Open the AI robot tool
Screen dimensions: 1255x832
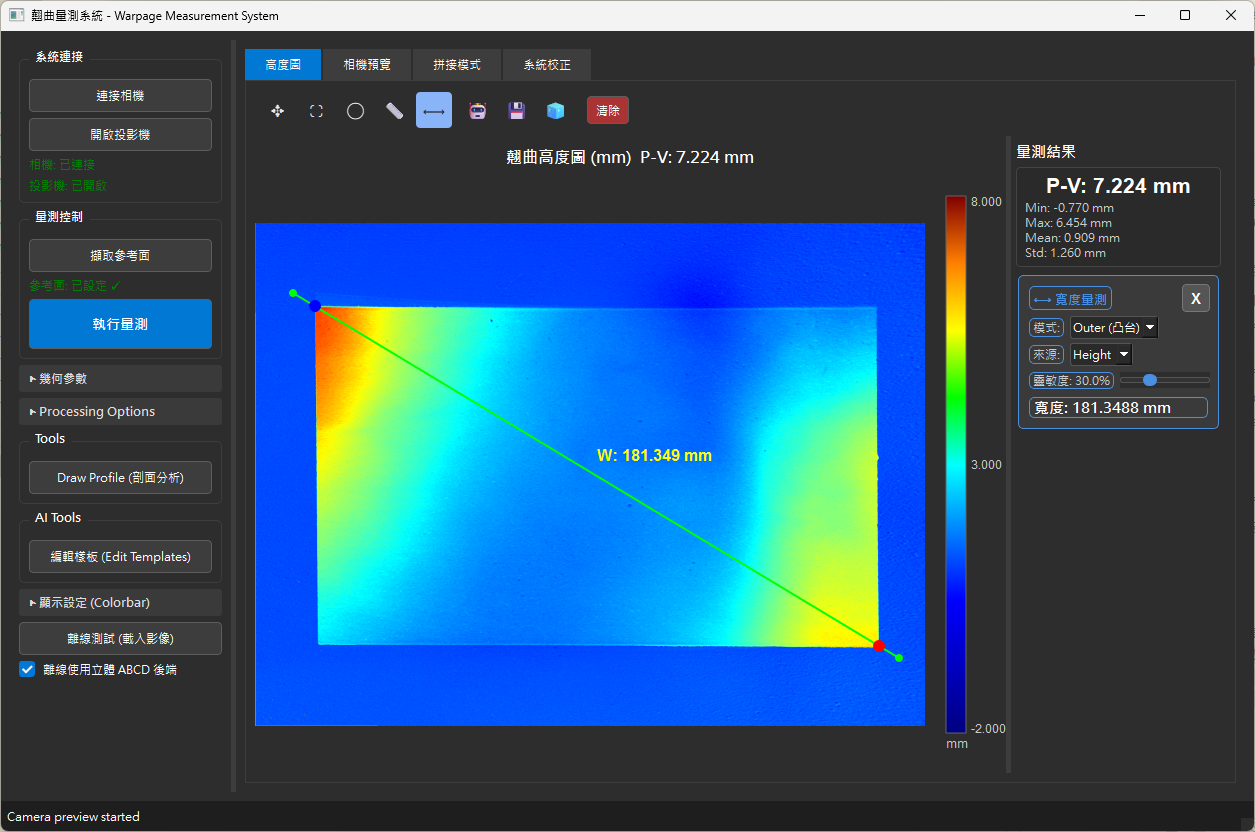coord(478,111)
